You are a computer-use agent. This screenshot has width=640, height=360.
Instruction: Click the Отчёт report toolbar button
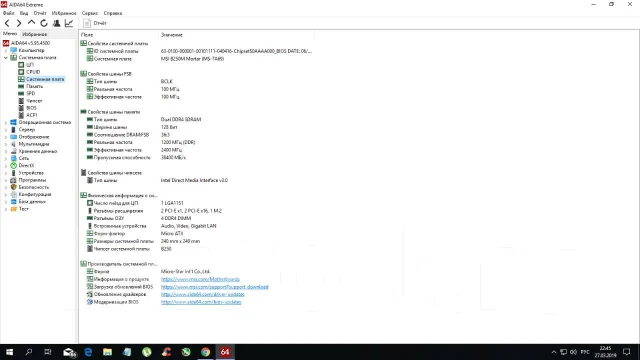click(x=95, y=23)
